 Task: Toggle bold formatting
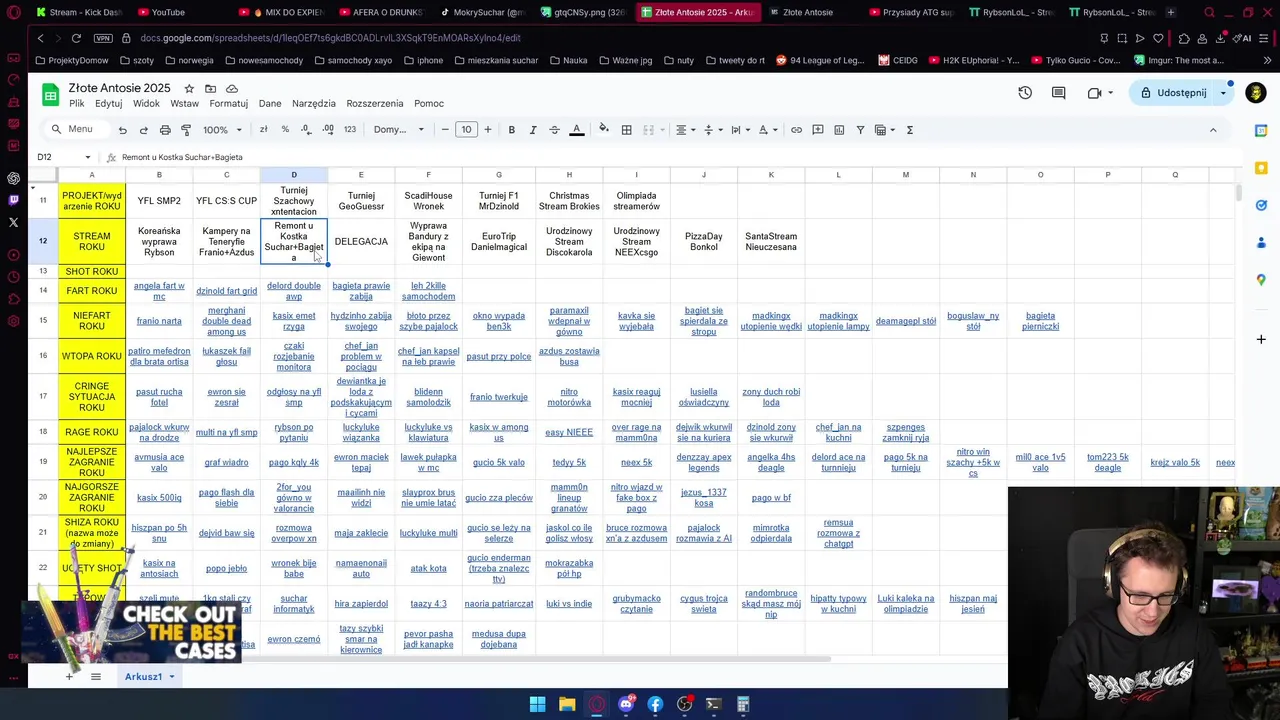tap(511, 130)
